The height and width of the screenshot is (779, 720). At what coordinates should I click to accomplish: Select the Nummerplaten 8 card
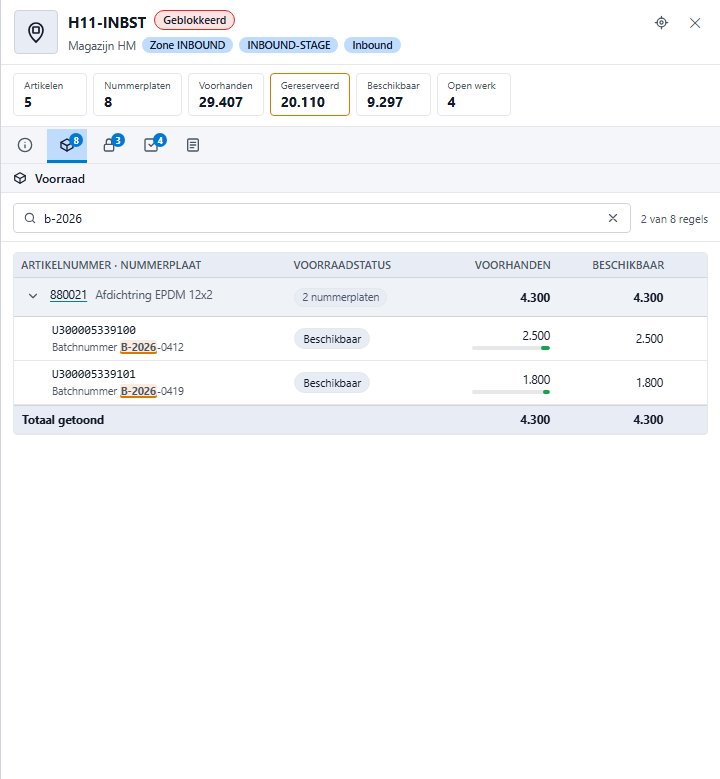click(x=138, y=94)
